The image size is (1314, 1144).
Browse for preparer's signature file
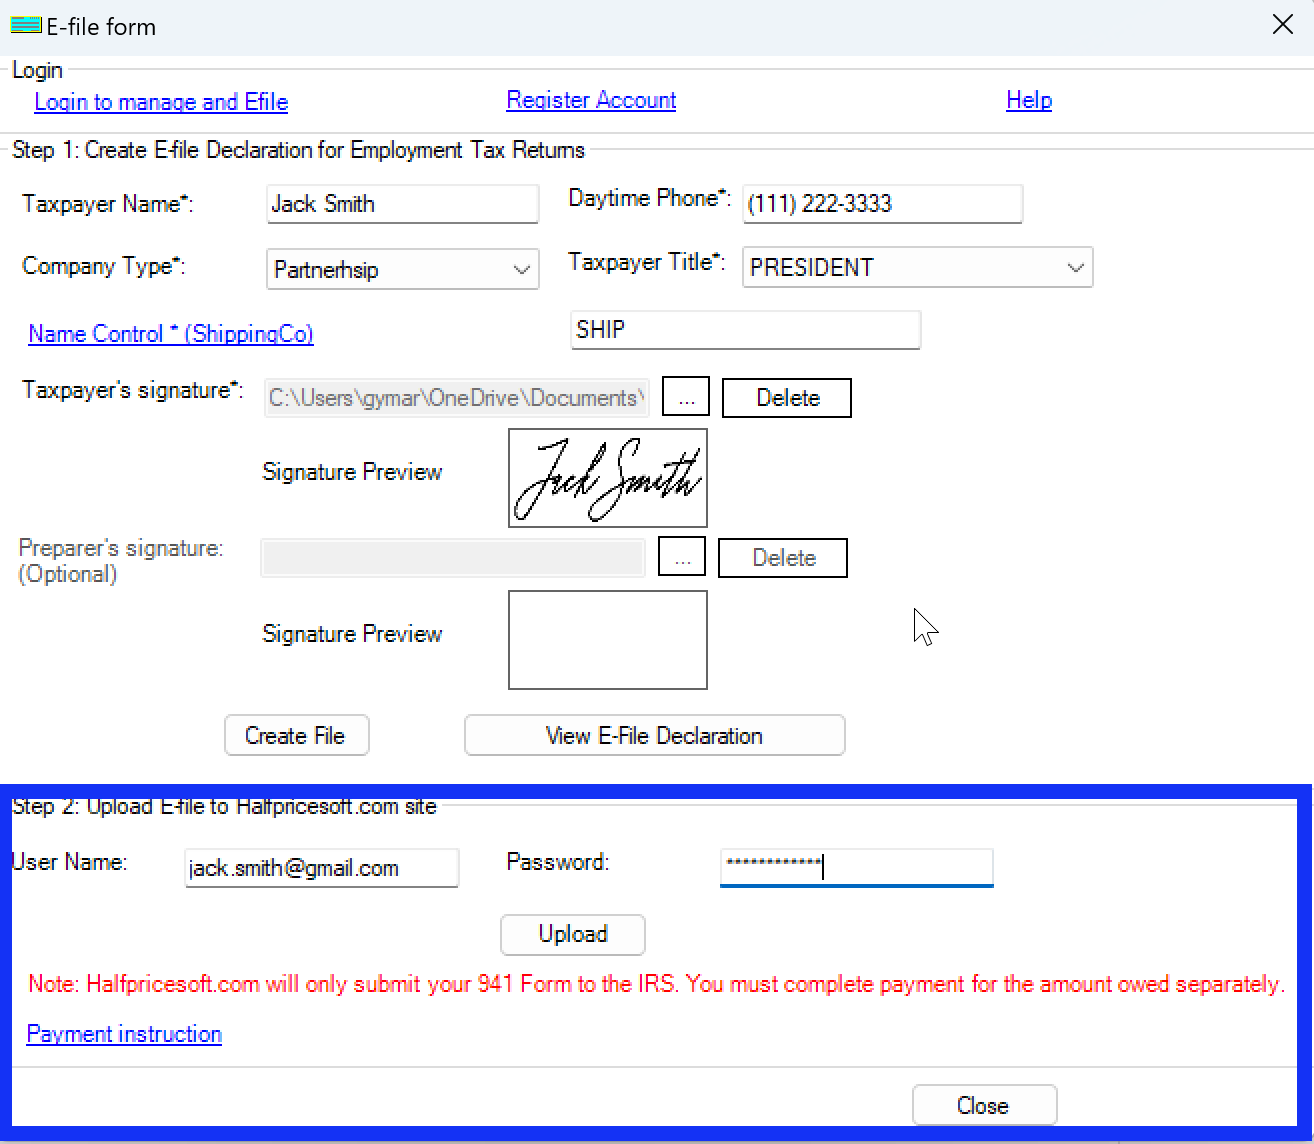click(x=682, y=556)
